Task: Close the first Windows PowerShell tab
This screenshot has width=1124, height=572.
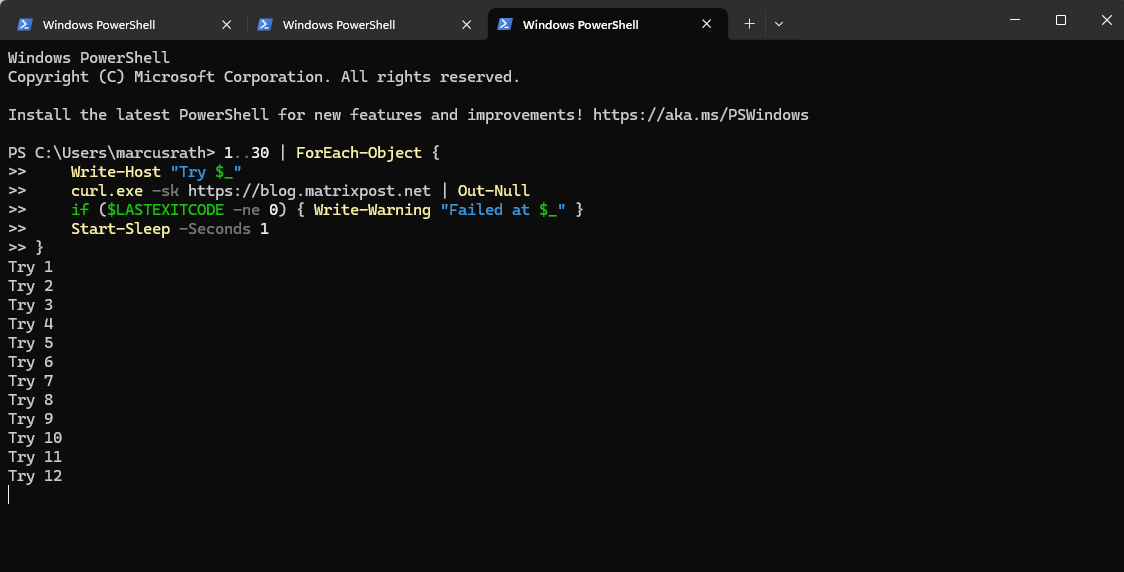Action: coord(227,24)
